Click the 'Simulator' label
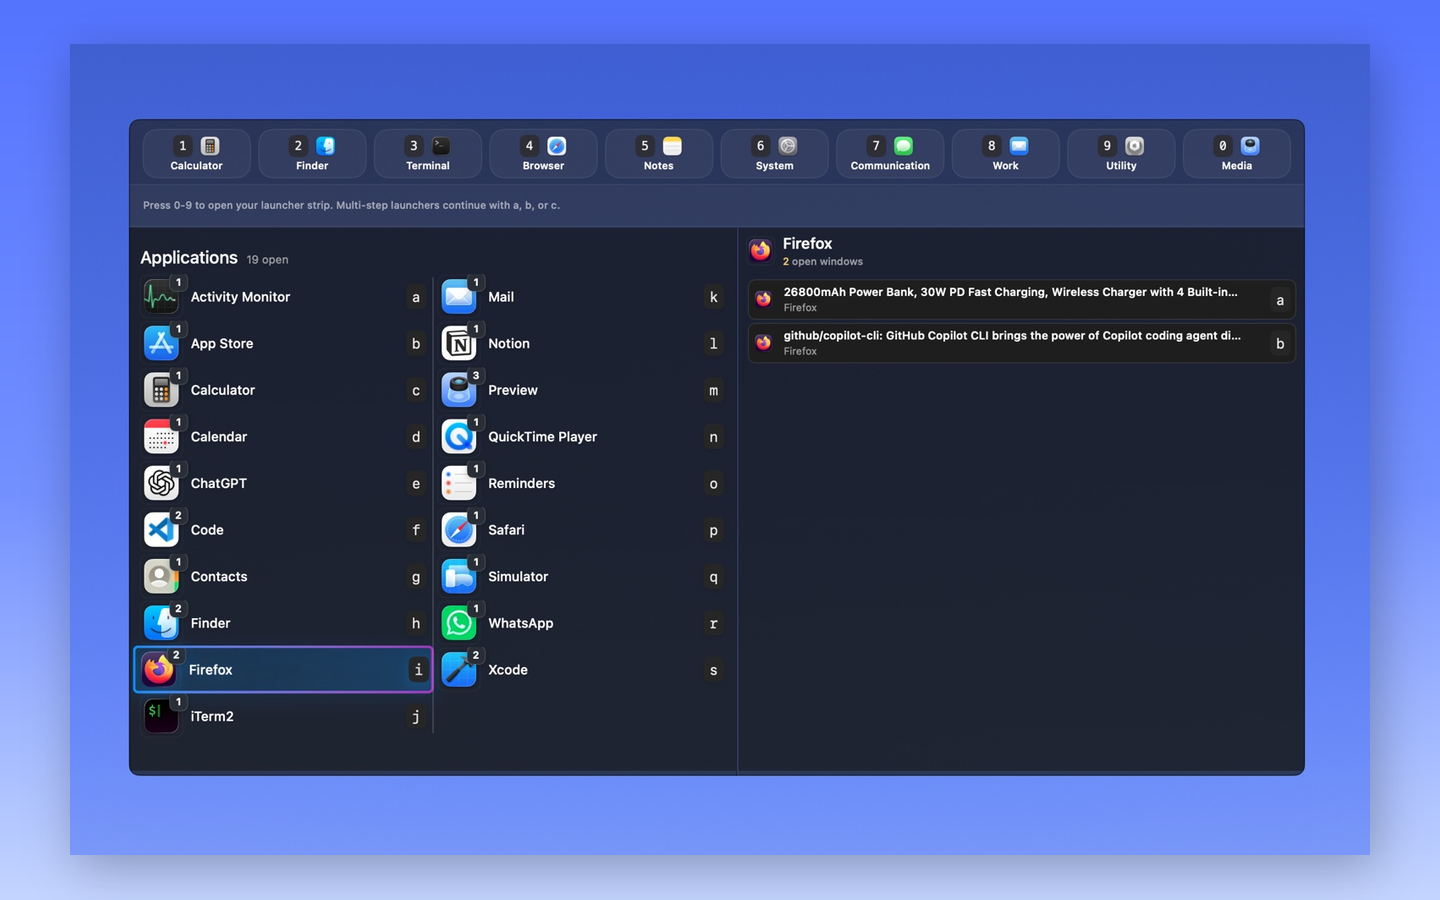1440x900 pixels. (x=518, y=577)
